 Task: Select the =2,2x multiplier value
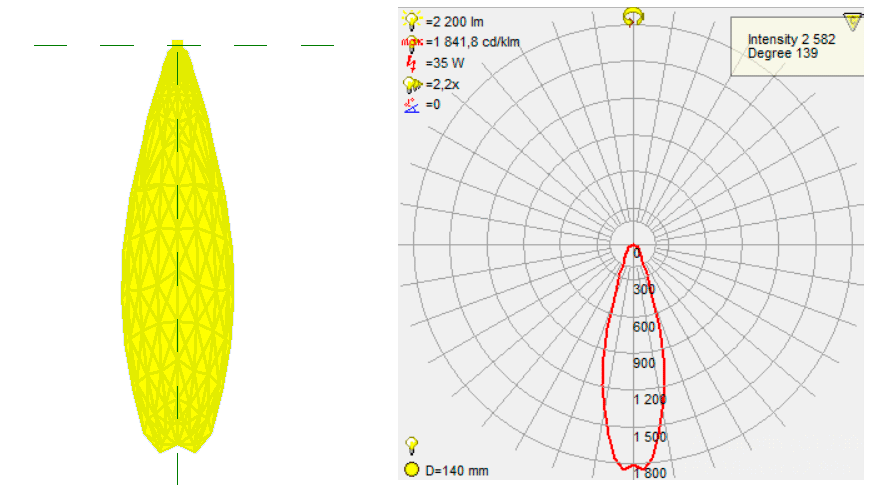tap(442, 85)
